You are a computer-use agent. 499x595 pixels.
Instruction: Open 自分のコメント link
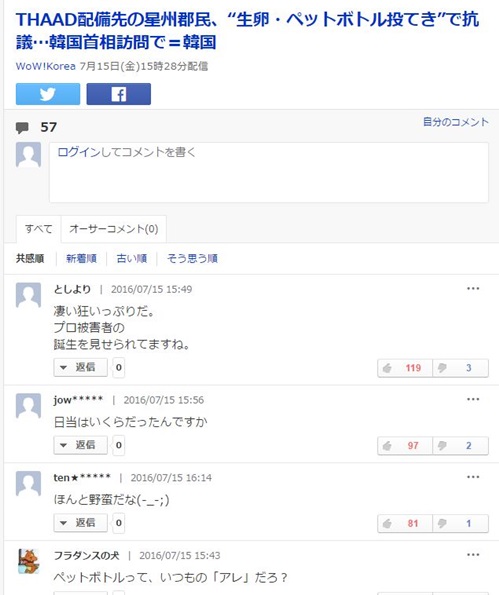455,122
